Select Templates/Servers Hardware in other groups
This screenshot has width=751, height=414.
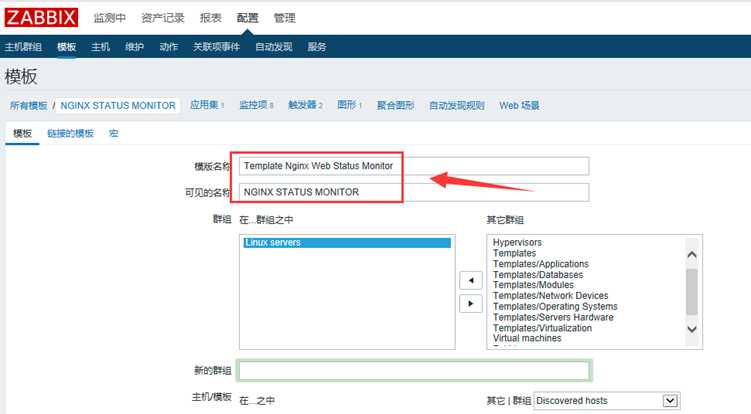(x=553, y=317)
